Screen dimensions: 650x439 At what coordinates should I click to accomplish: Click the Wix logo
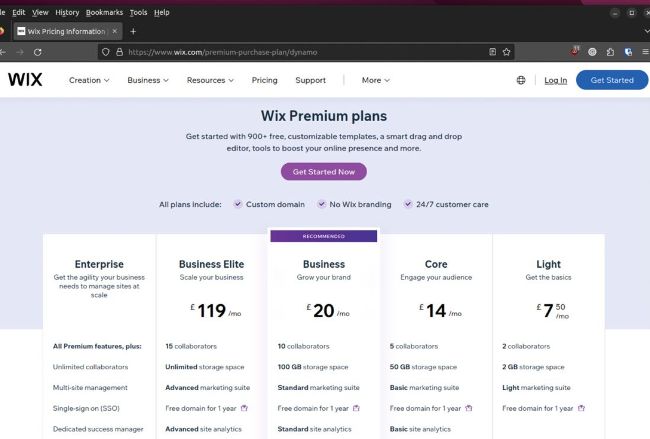click(24, 80)
